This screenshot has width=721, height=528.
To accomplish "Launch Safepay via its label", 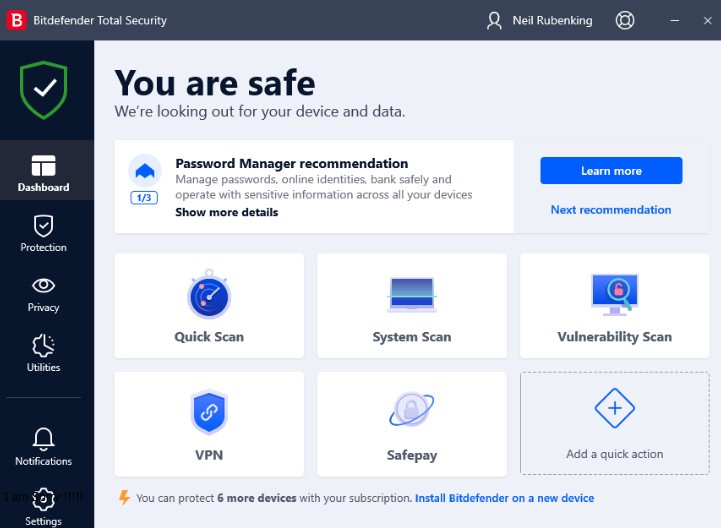I will [412, 455].
